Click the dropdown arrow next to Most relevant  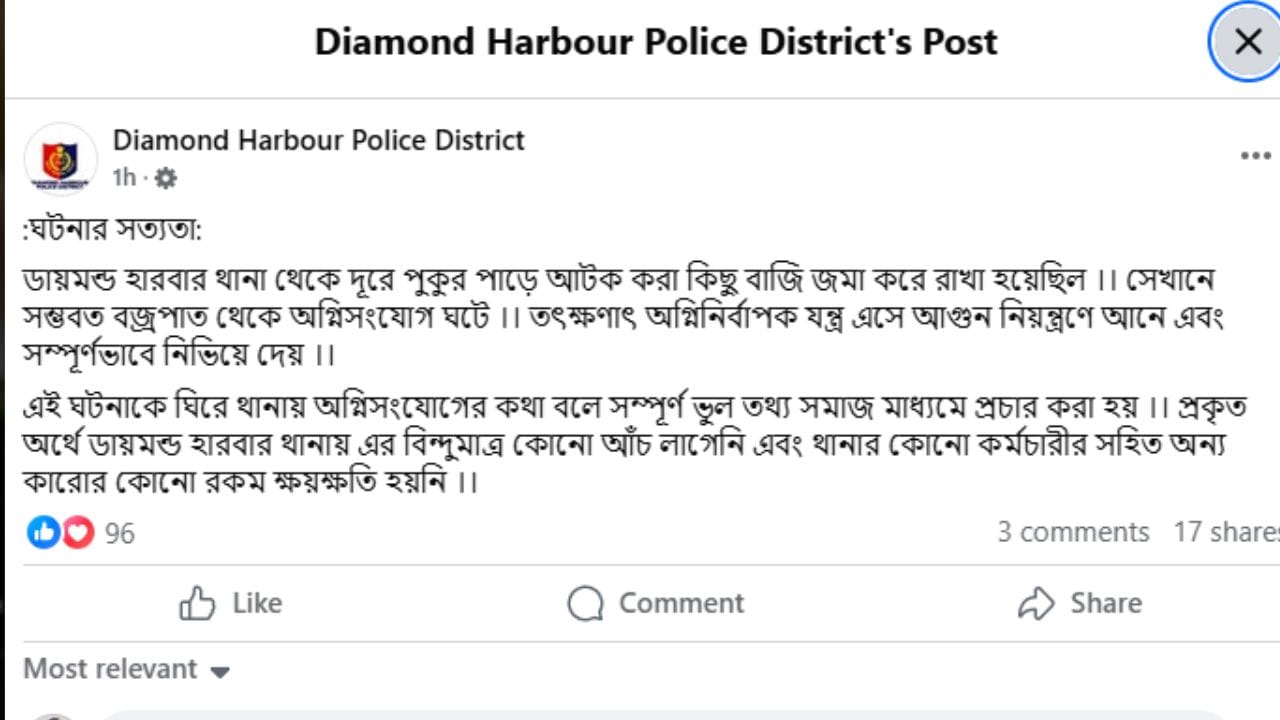point(220,671)
